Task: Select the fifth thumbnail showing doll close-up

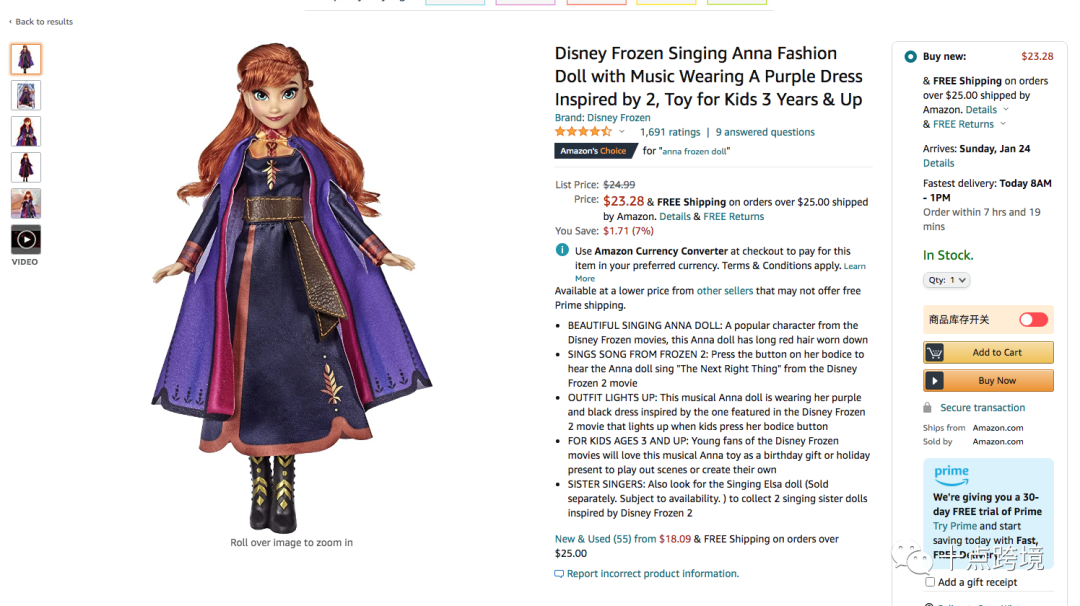Action: tap(26, 203)
